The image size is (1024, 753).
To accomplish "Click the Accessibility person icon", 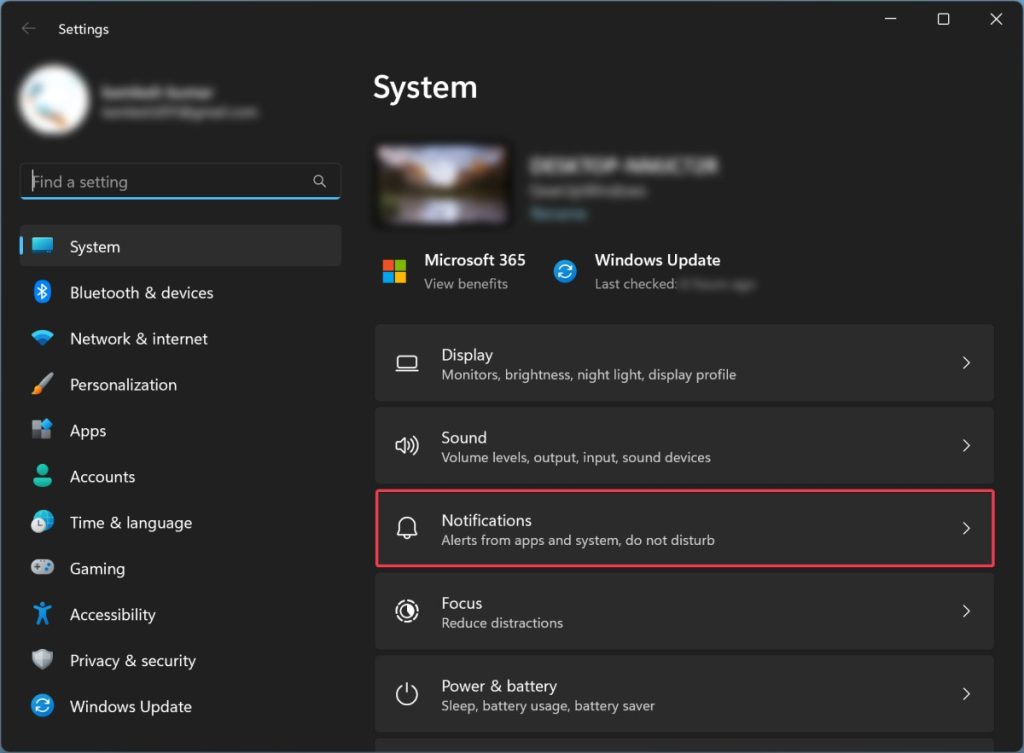I will click(x=45, y=614).
